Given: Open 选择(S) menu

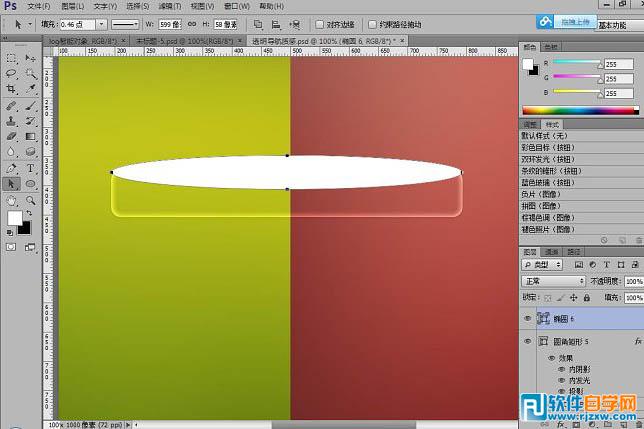Looking at the screenshot, I should [138, 6].
